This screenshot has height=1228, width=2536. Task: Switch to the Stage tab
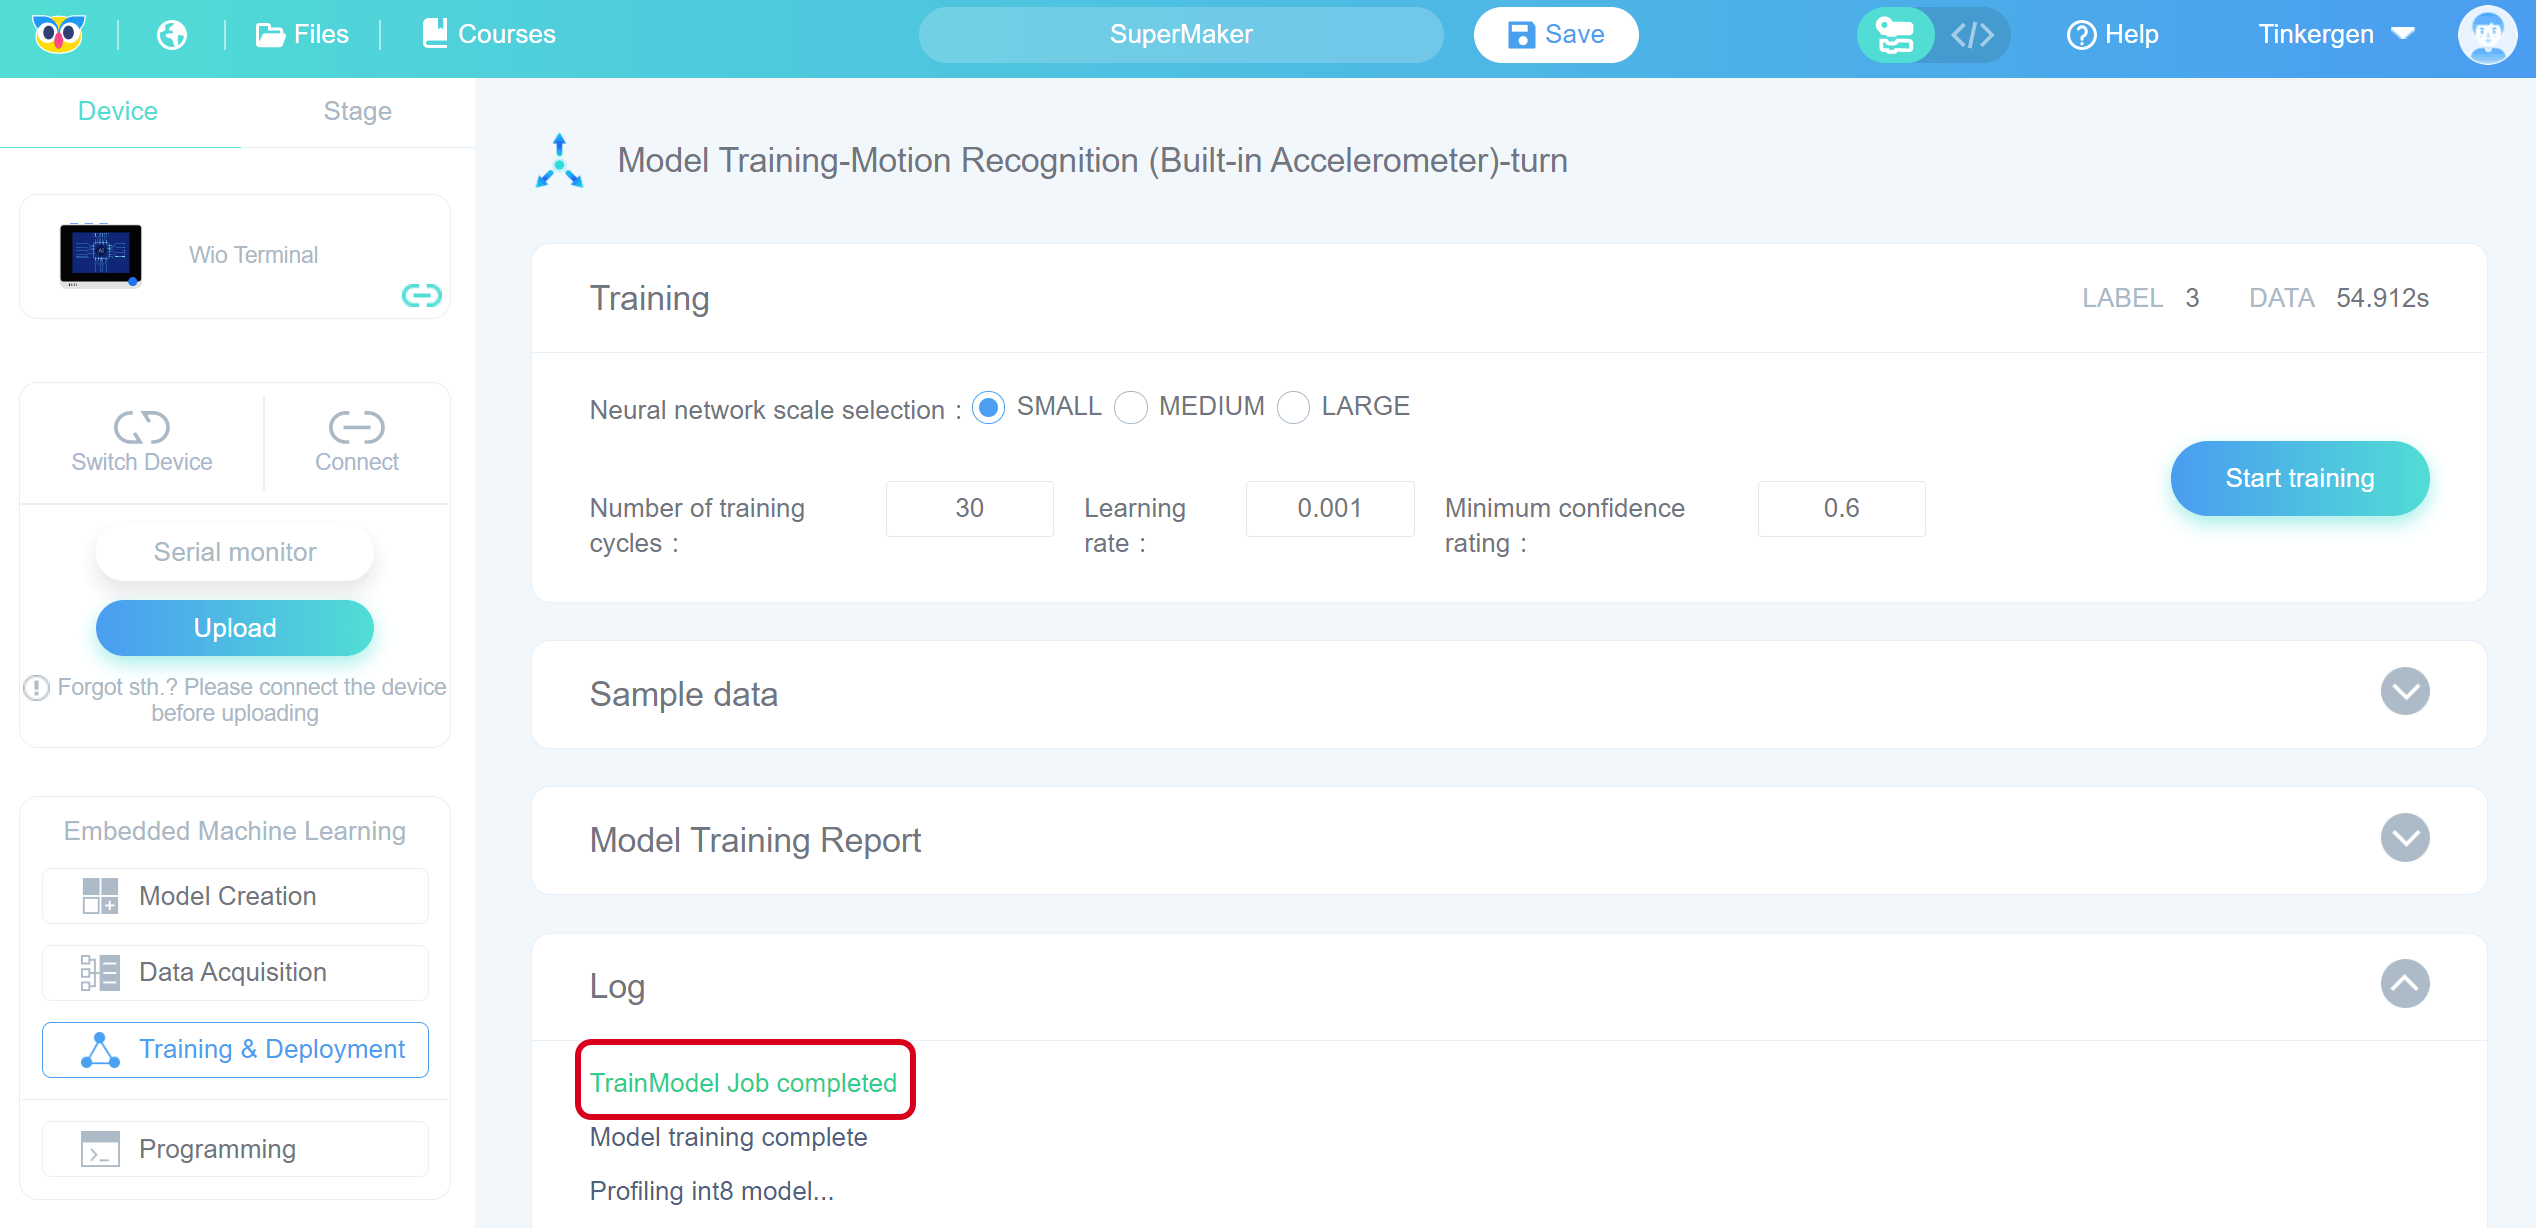coord(357,111)
